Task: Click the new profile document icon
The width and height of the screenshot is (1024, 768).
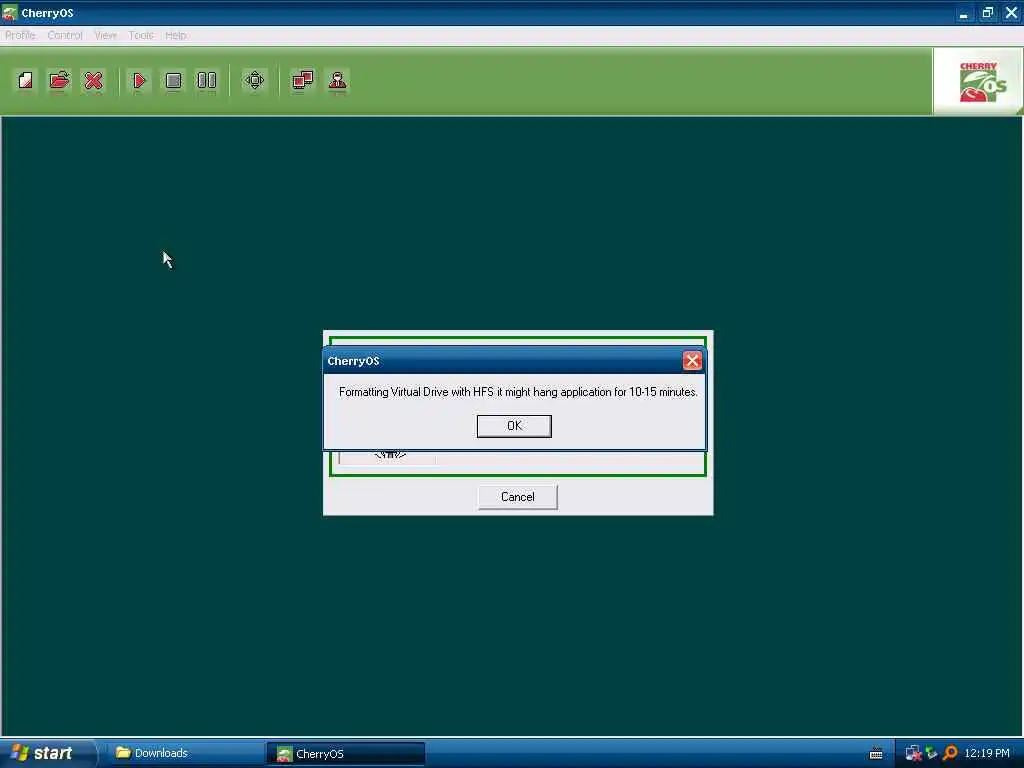Action: (25, 80)
